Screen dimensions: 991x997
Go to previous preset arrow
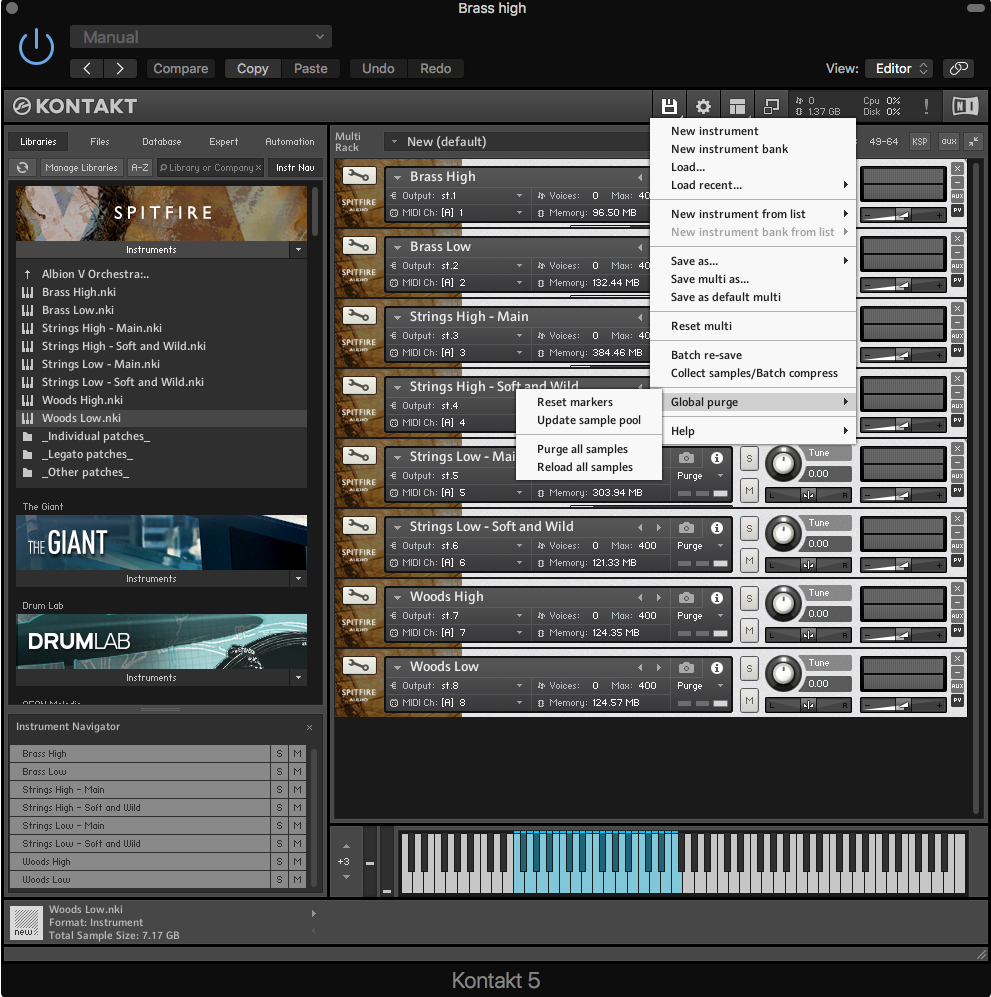pos(87,68)
